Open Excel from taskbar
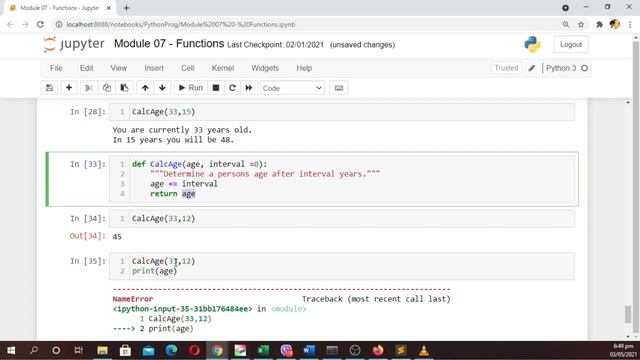640x360 pixels. point(263,350)
